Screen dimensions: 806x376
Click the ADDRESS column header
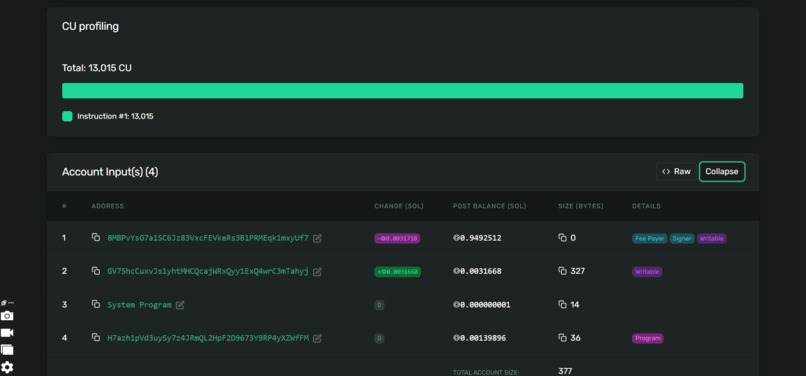coord(107,206)
